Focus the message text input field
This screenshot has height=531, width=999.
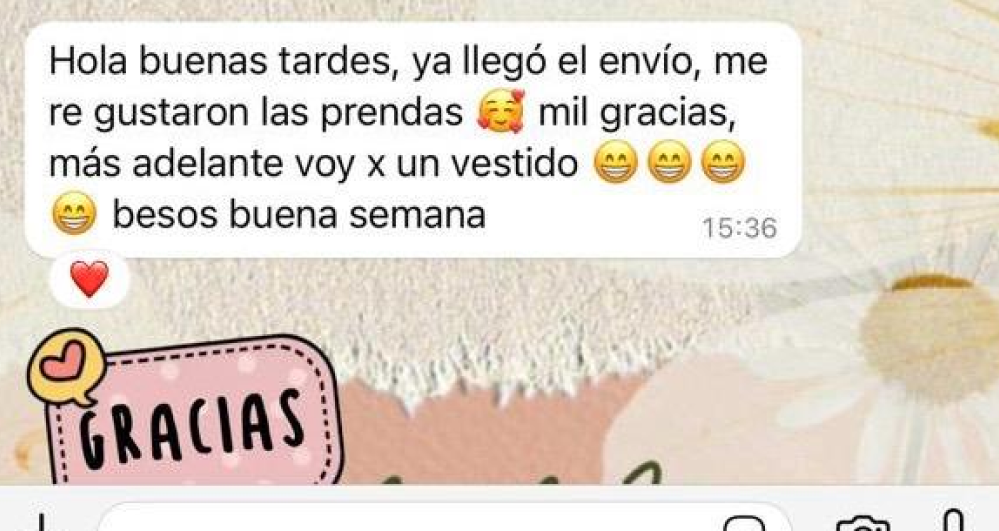coord(446,520)
